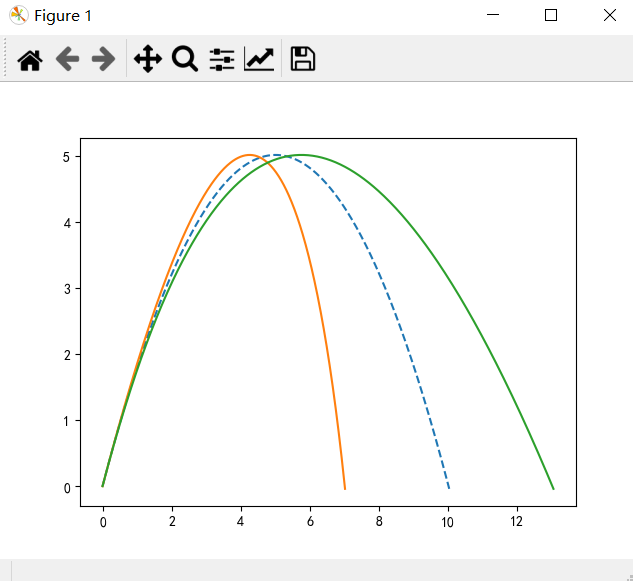This screenshot has width=633, height=581.
Task: Open edit axis and curve parameters
Action: coord(259,59)
